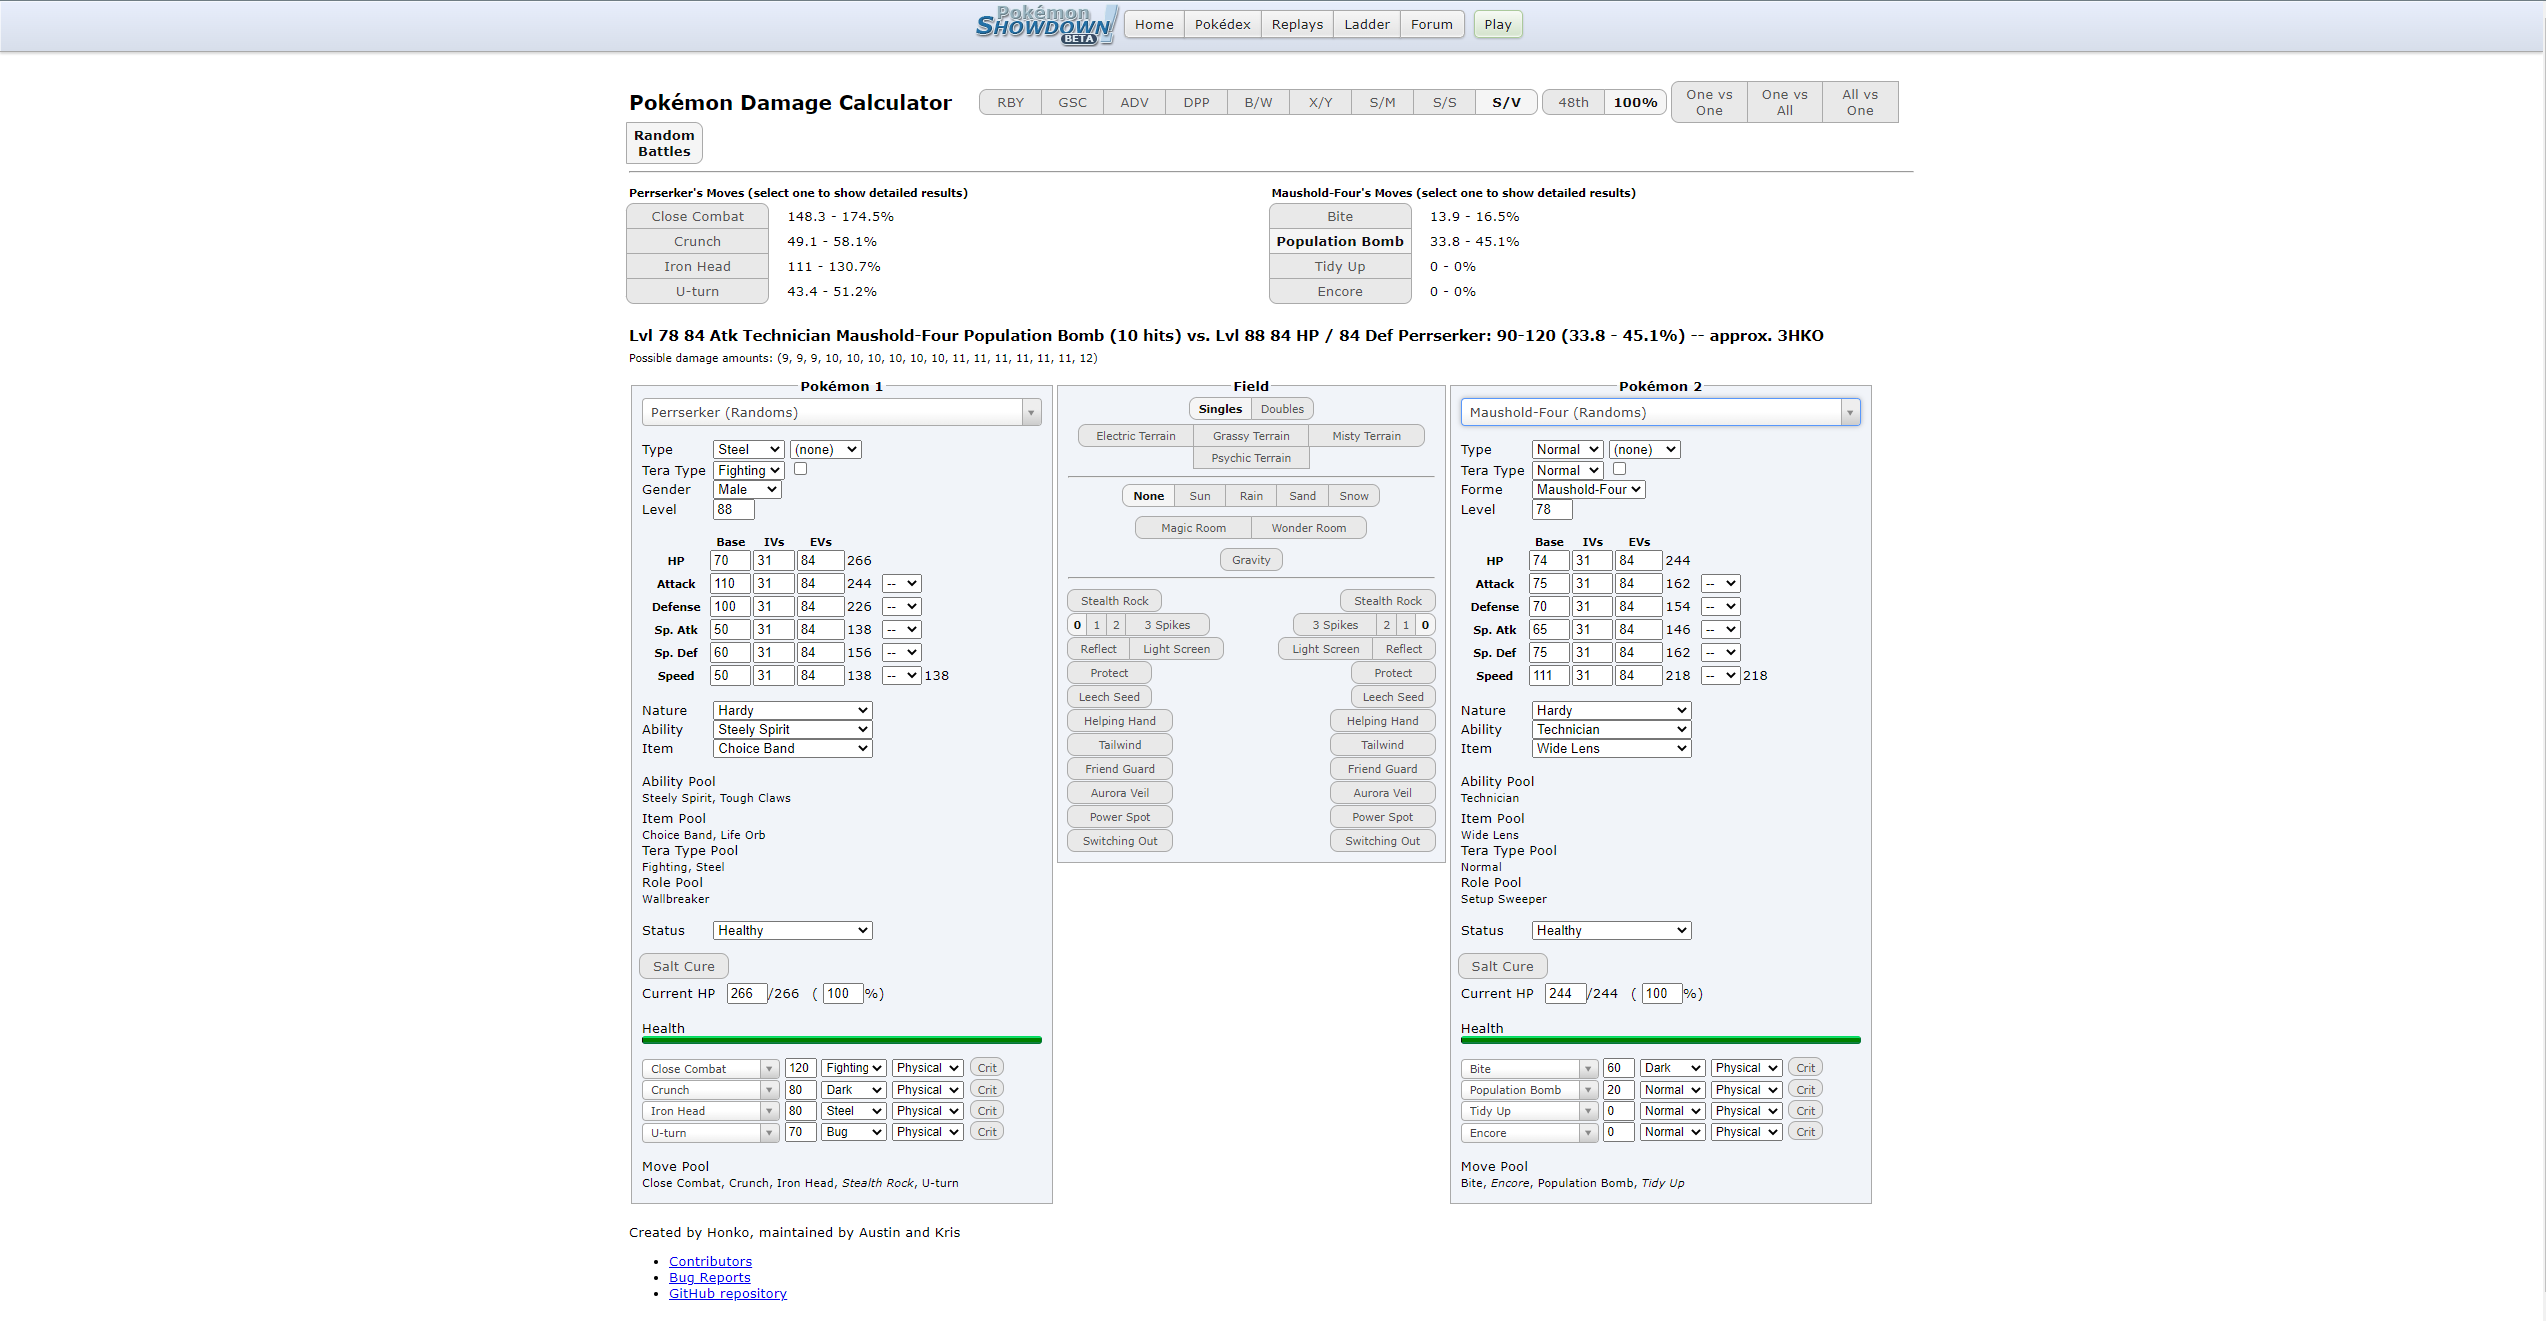The height and width of the screenshot is (1321, 2546).
Task: Click Perrserker's green health bar
Action: tap(841, 1040)
